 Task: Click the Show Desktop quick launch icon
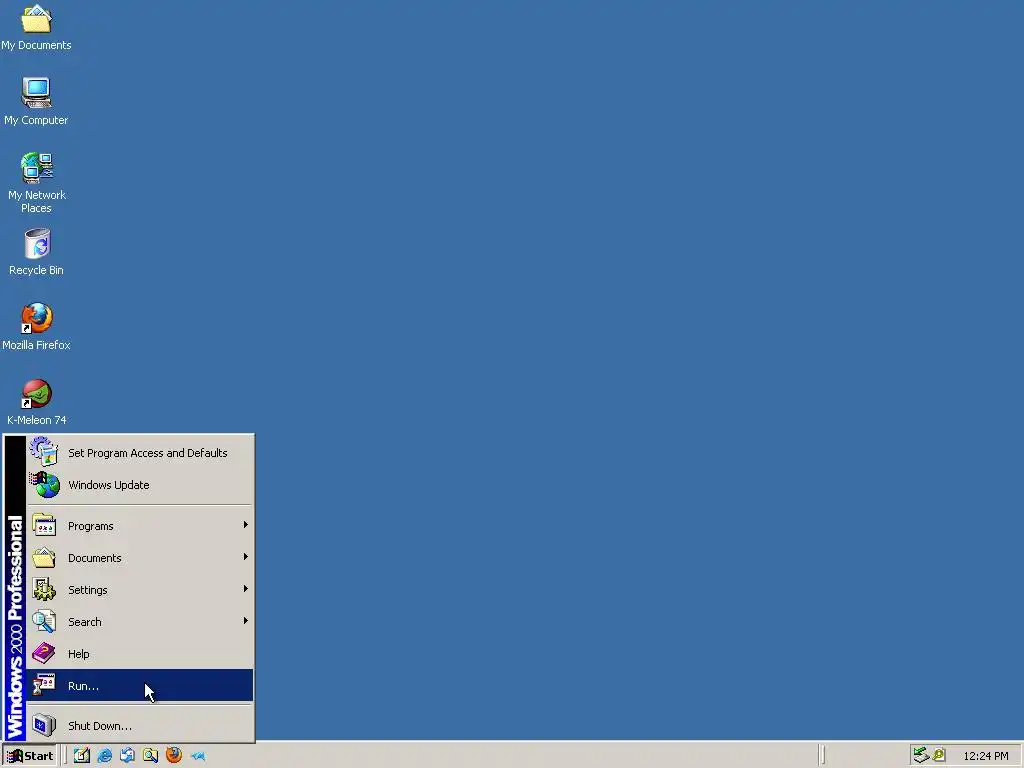coord(82,756)
